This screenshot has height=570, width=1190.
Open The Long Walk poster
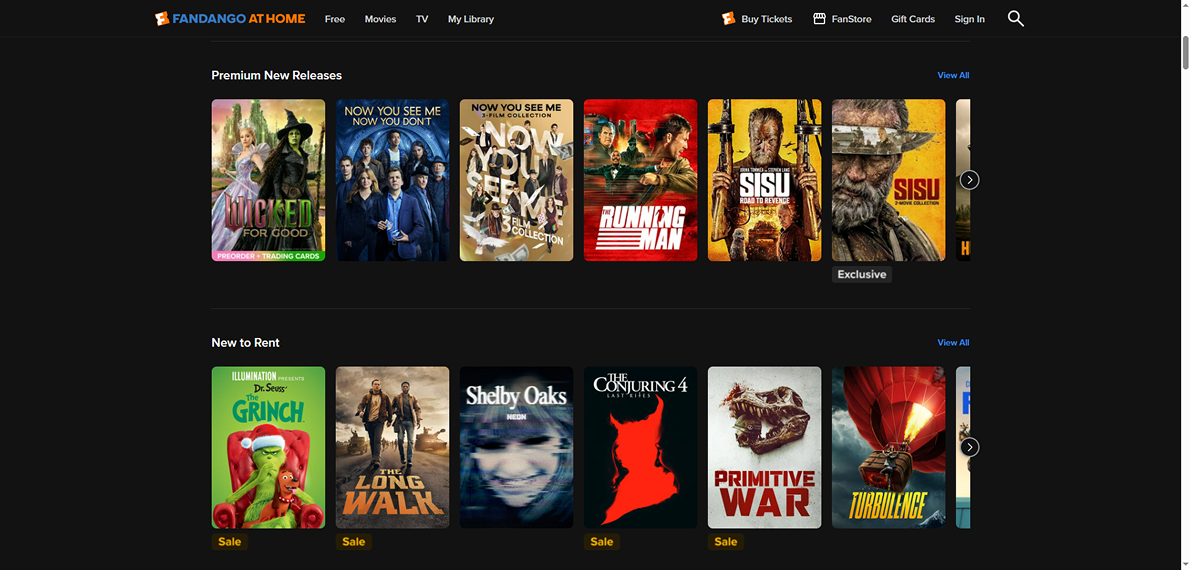tap(392, 447)
